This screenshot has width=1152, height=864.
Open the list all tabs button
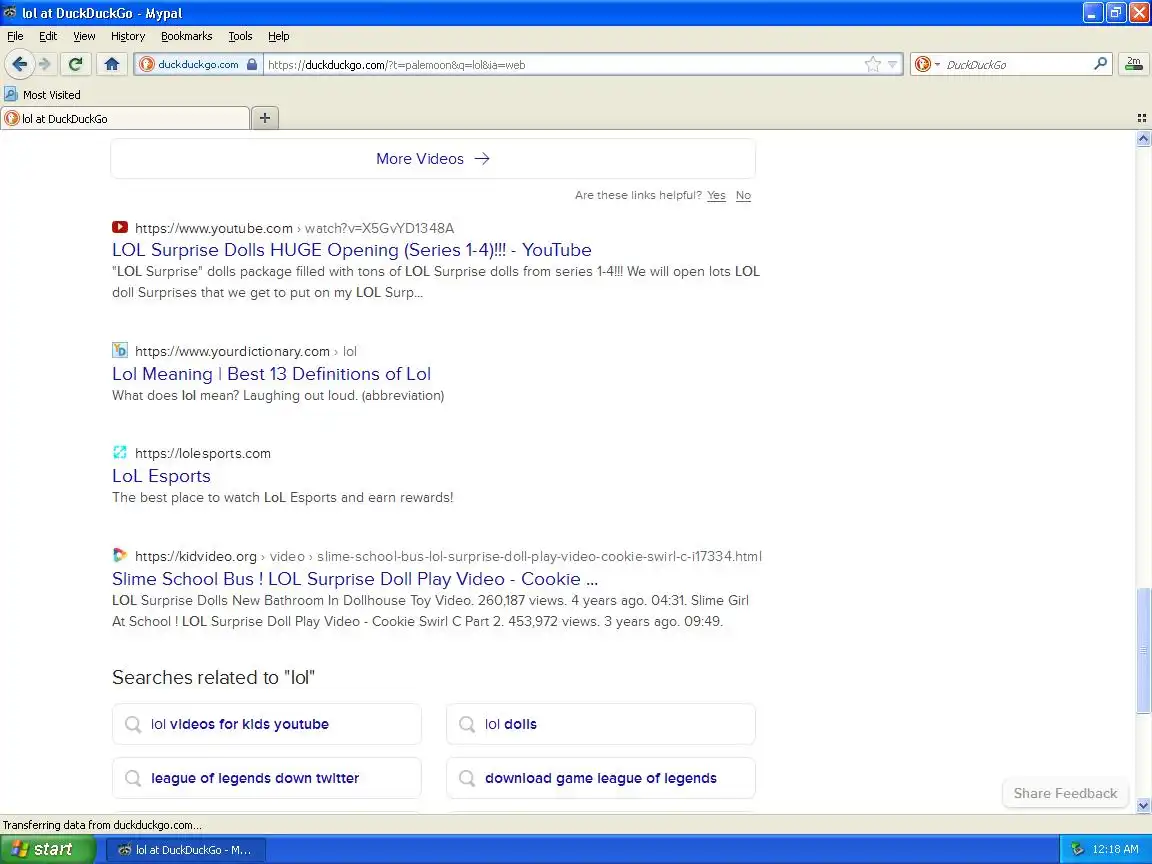pos(1142,118)
